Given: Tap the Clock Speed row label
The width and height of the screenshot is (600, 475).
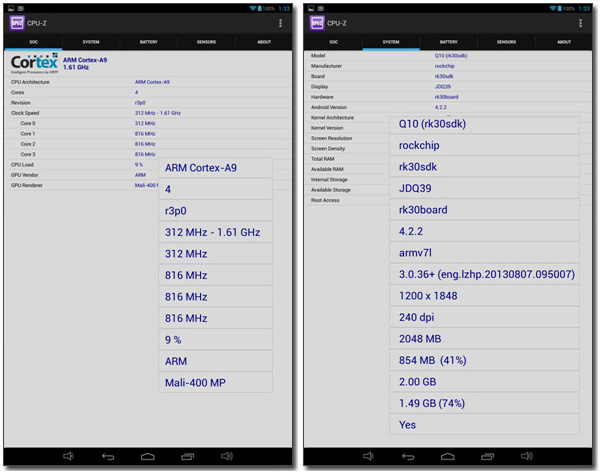Looking at the screenshot, I should pos(25,113).
